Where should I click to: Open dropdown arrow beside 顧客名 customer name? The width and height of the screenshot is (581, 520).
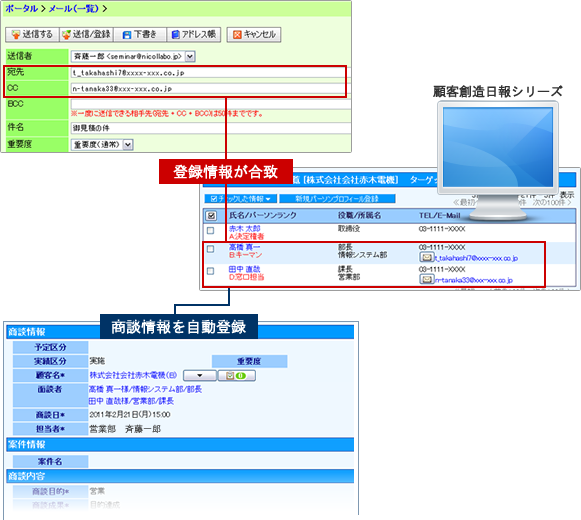tap(200, 376)
